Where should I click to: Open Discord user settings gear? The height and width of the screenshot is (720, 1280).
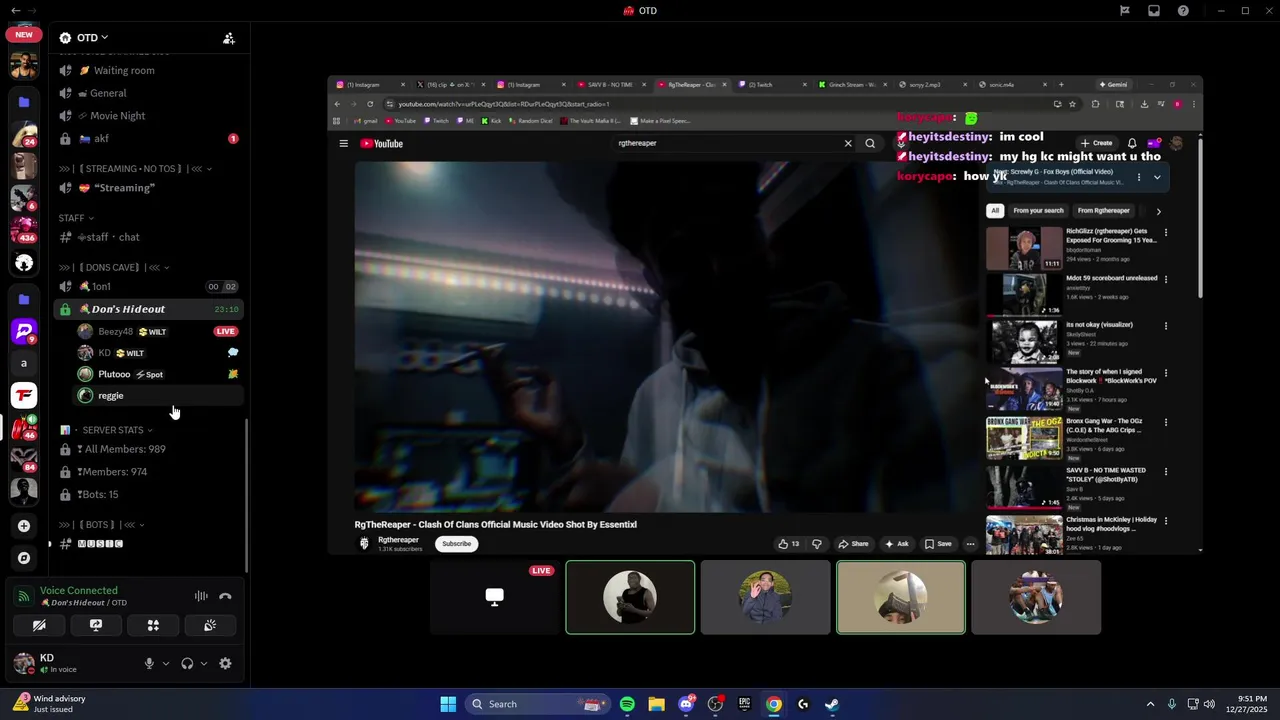pos(225,663)
